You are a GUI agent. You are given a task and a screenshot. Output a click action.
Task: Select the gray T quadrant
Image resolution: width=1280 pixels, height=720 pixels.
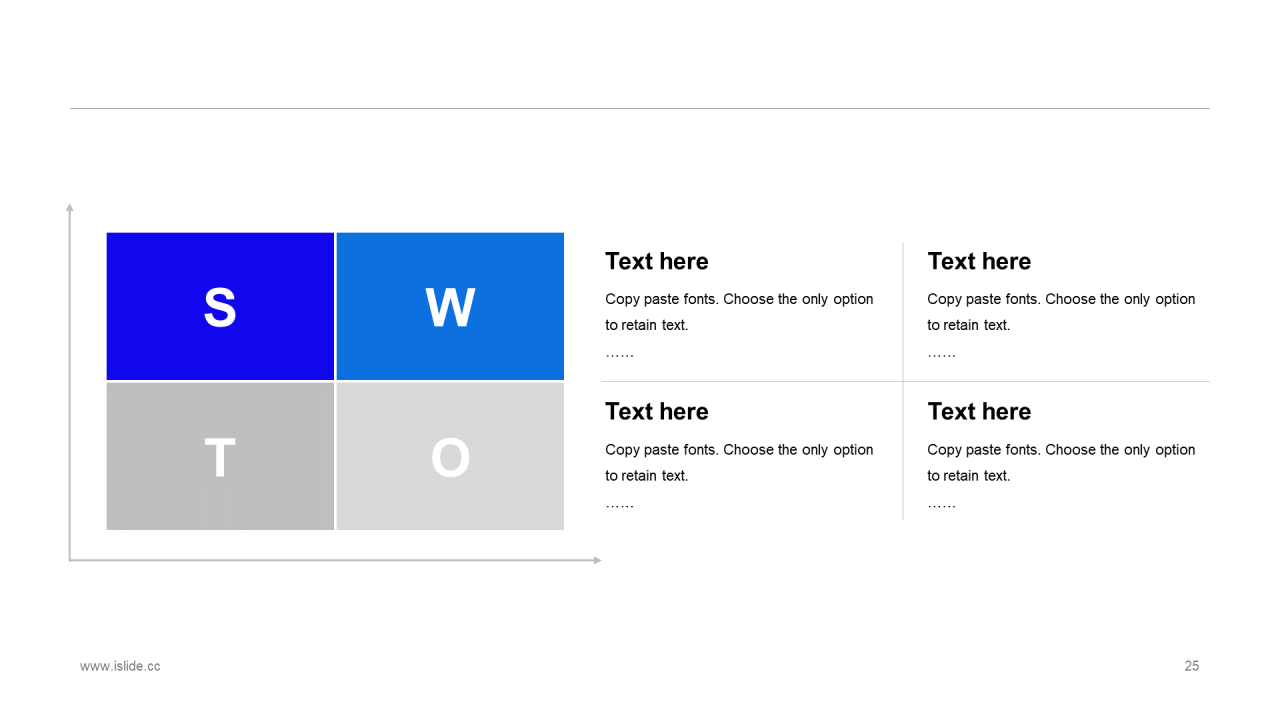pos(220,456)
